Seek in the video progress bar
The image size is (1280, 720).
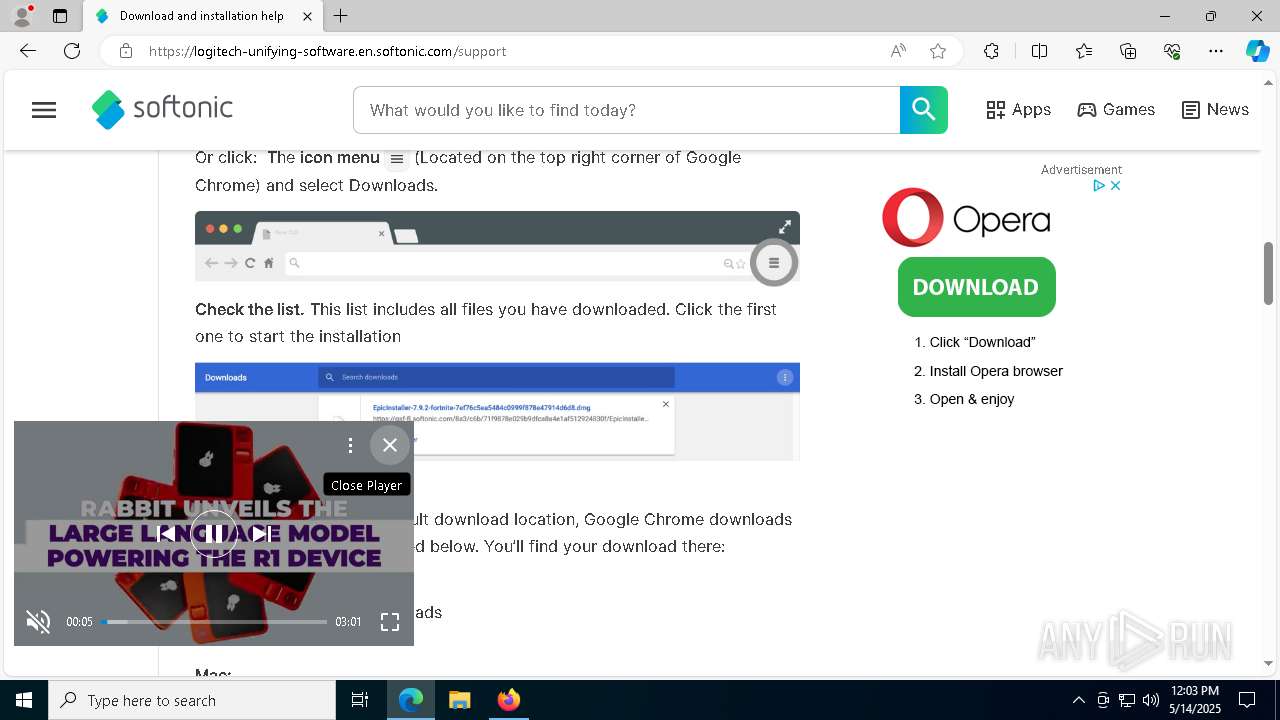click(214, 622)
